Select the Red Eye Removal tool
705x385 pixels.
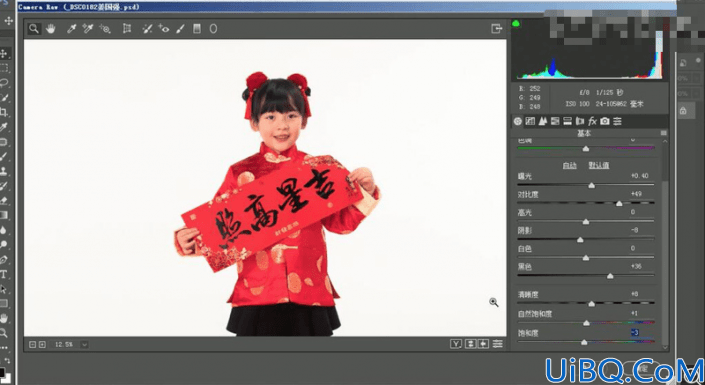pos(164,29)
